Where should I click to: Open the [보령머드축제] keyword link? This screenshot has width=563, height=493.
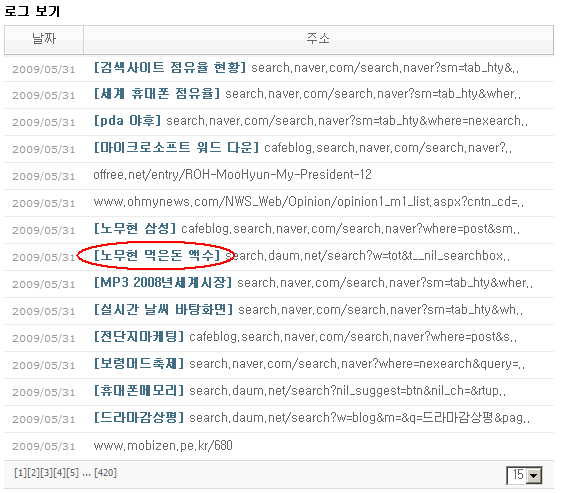click(x=139, y=364)
